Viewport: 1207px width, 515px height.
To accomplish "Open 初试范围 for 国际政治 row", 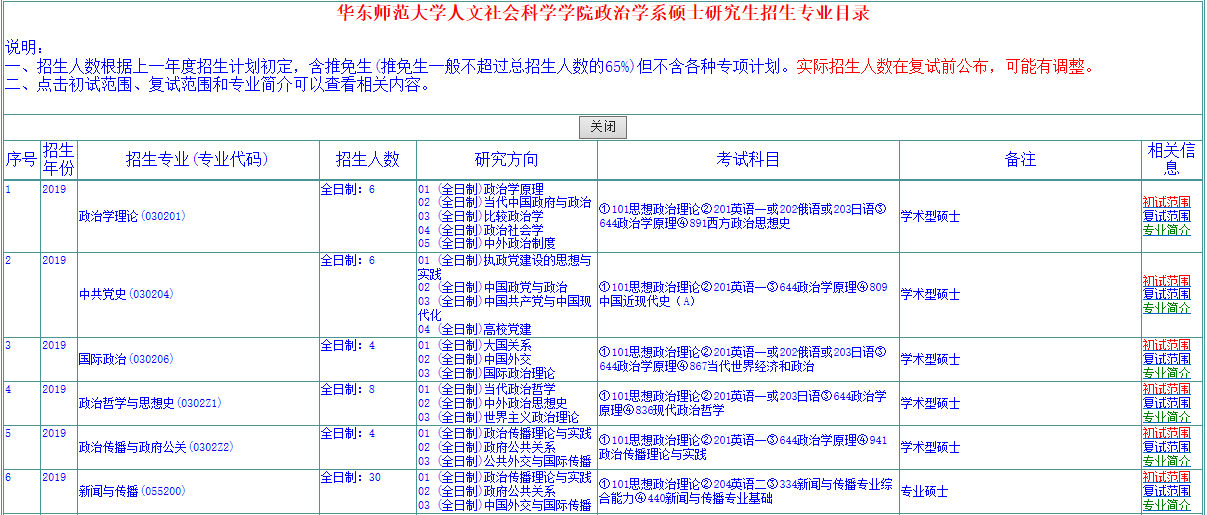I will [1166, 346].
